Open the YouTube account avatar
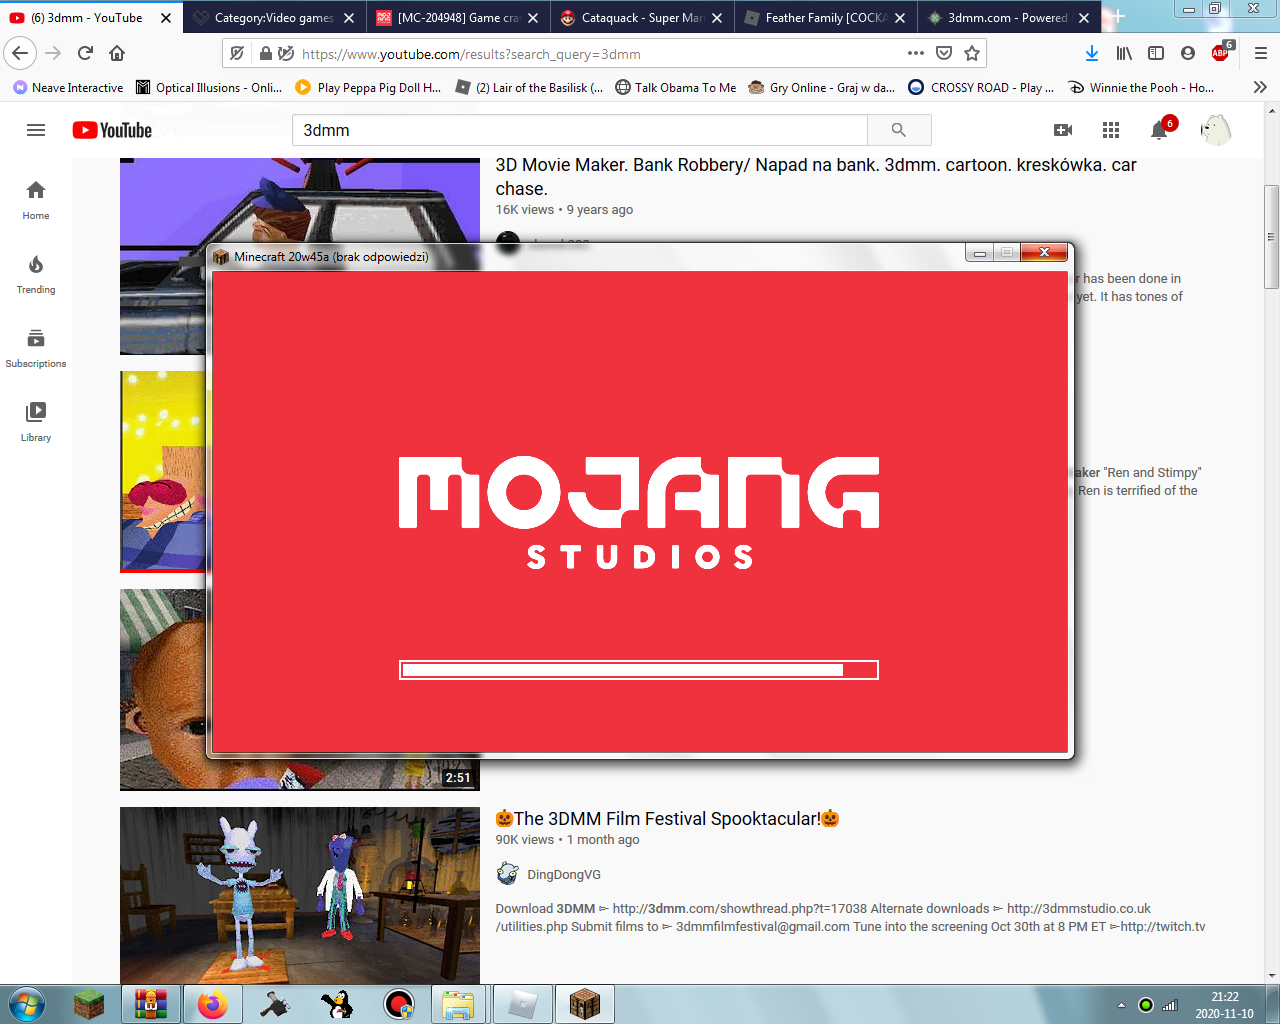 1216,130
